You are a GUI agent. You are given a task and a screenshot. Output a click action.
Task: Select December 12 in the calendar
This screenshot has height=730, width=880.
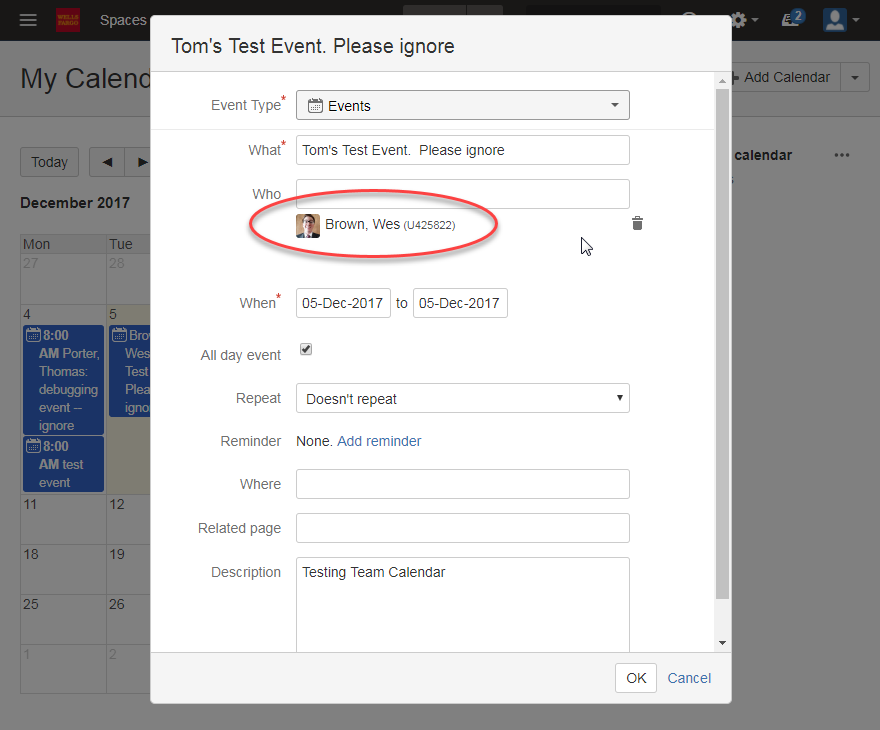[x=129, y=519]
